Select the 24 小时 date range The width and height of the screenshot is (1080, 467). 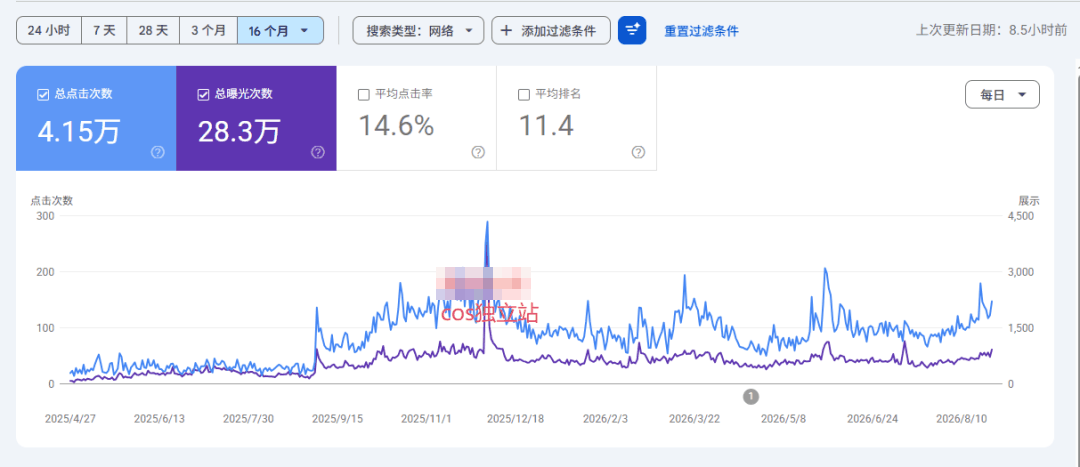49,31
